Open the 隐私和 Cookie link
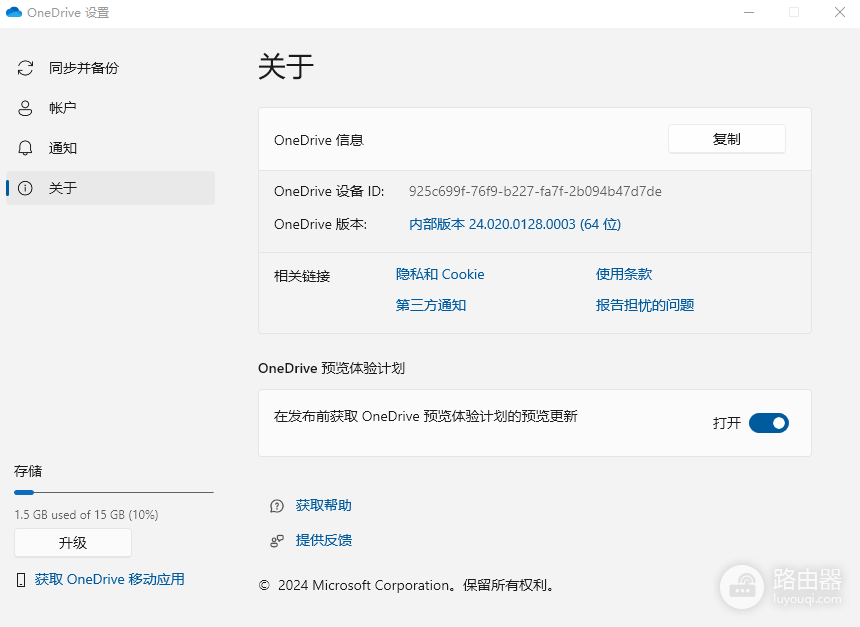 tap(440, 274)
